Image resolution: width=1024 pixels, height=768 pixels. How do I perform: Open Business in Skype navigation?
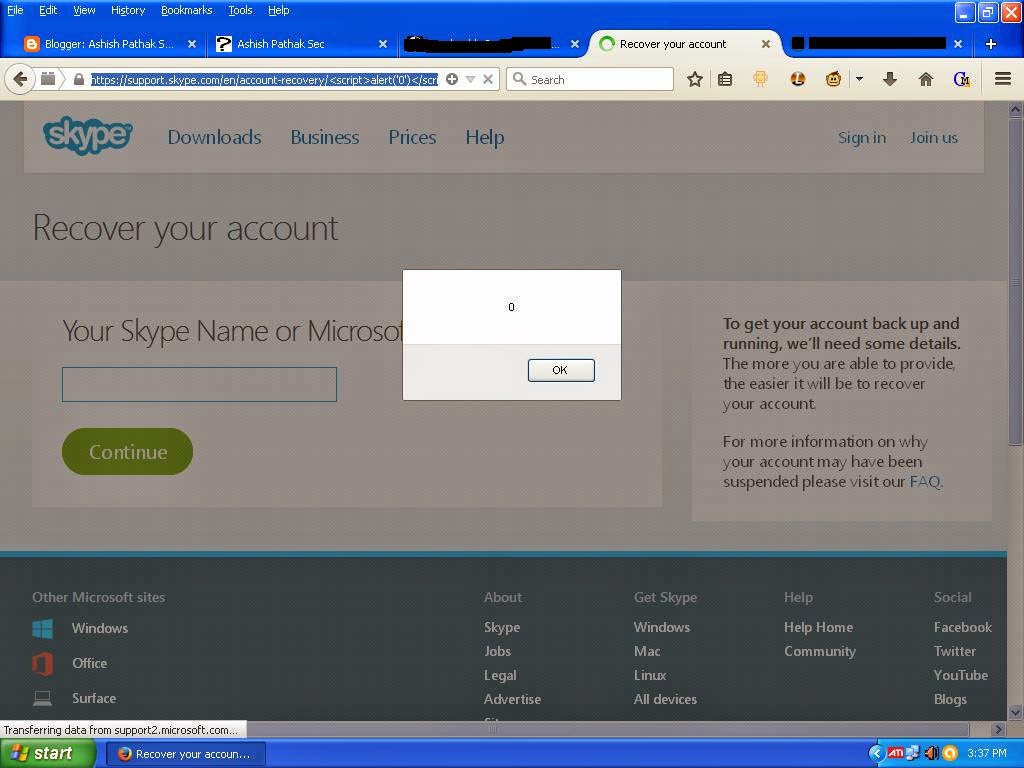click(325, 137)
